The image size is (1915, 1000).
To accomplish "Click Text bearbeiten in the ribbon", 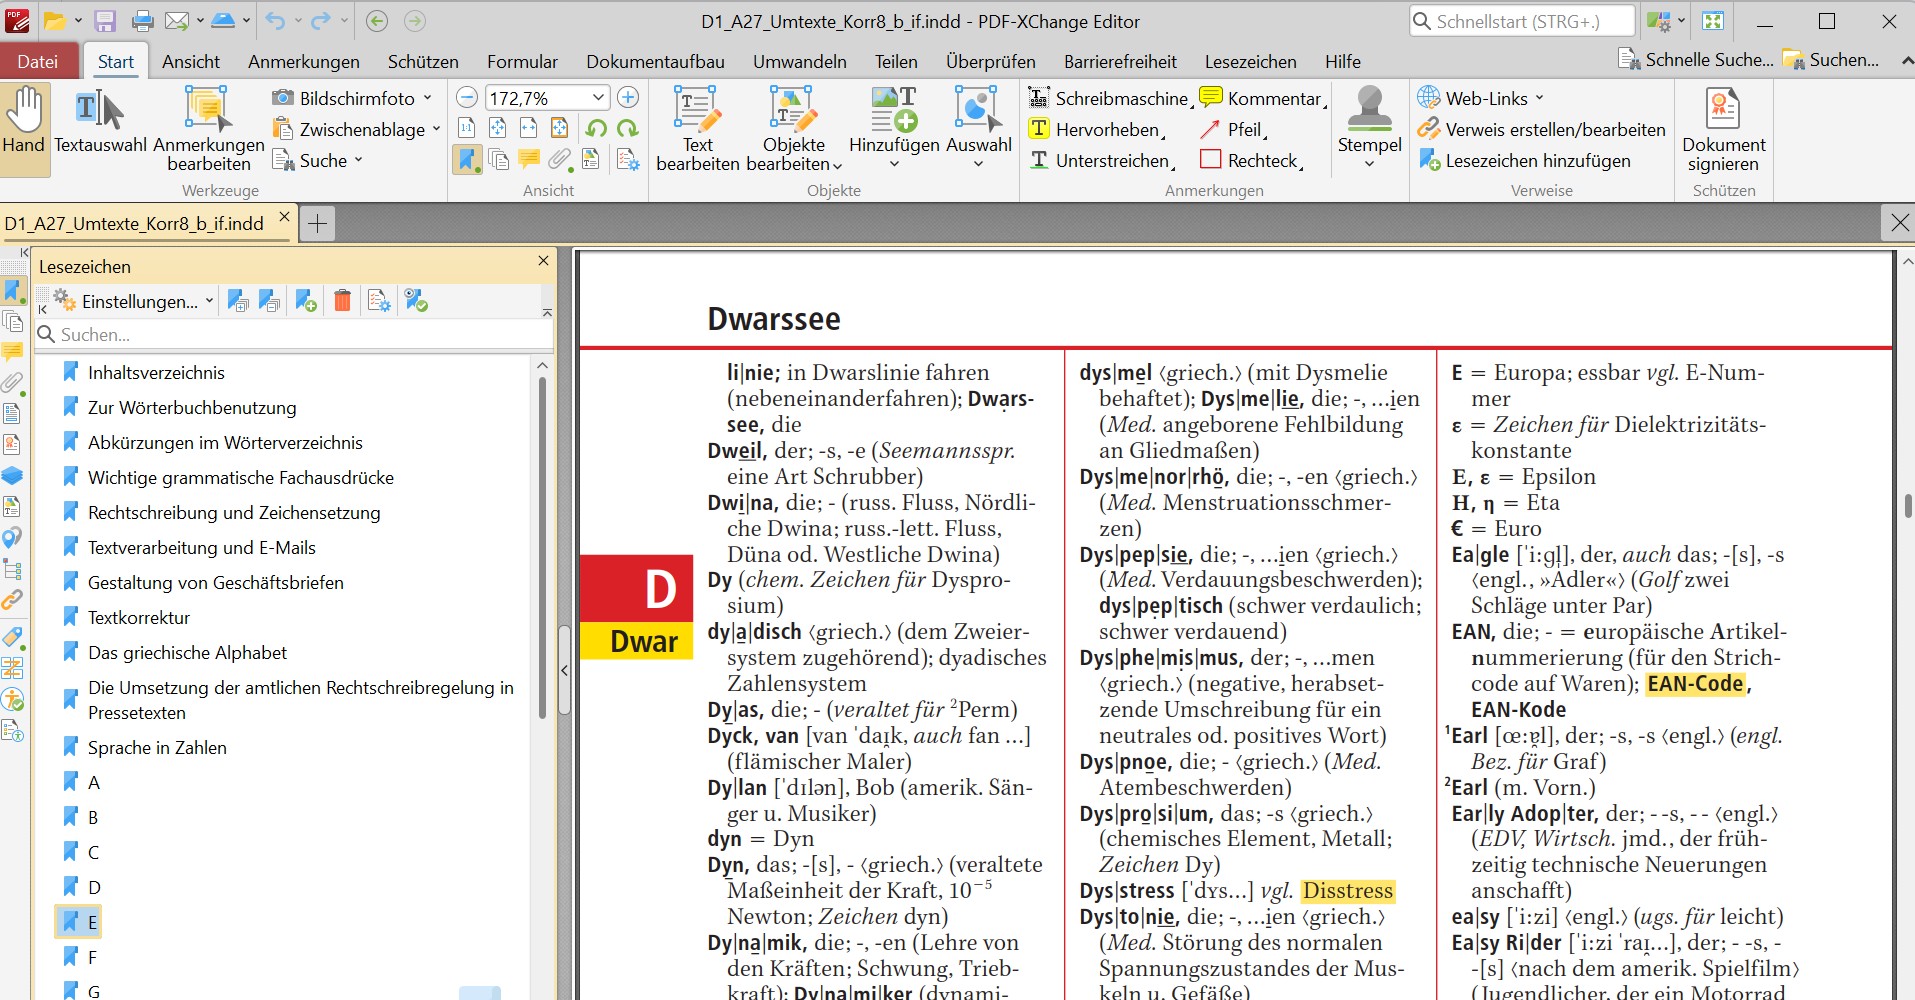I will [697, 128].
